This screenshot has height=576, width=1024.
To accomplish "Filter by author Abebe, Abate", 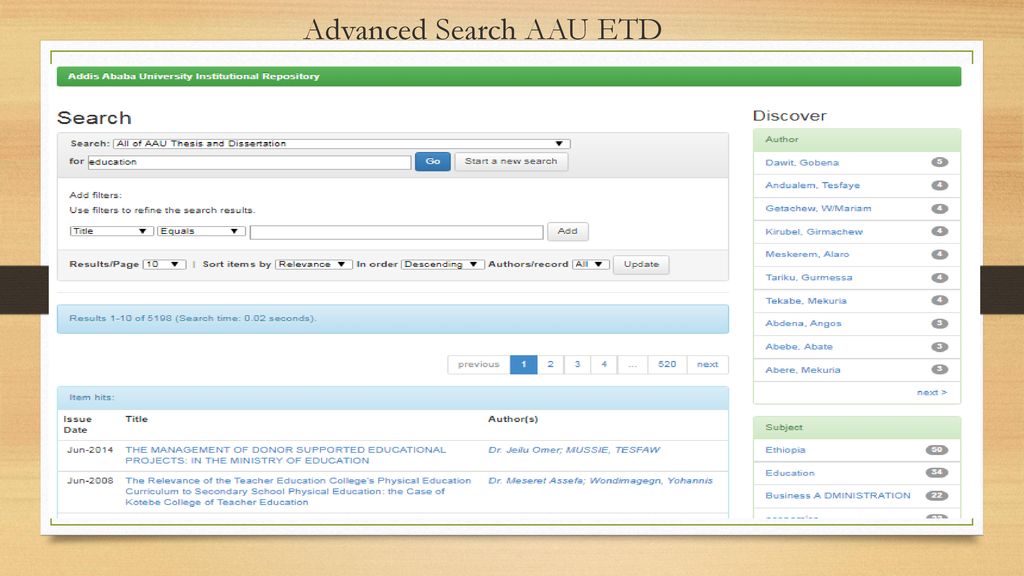I will tap(799, 347).
